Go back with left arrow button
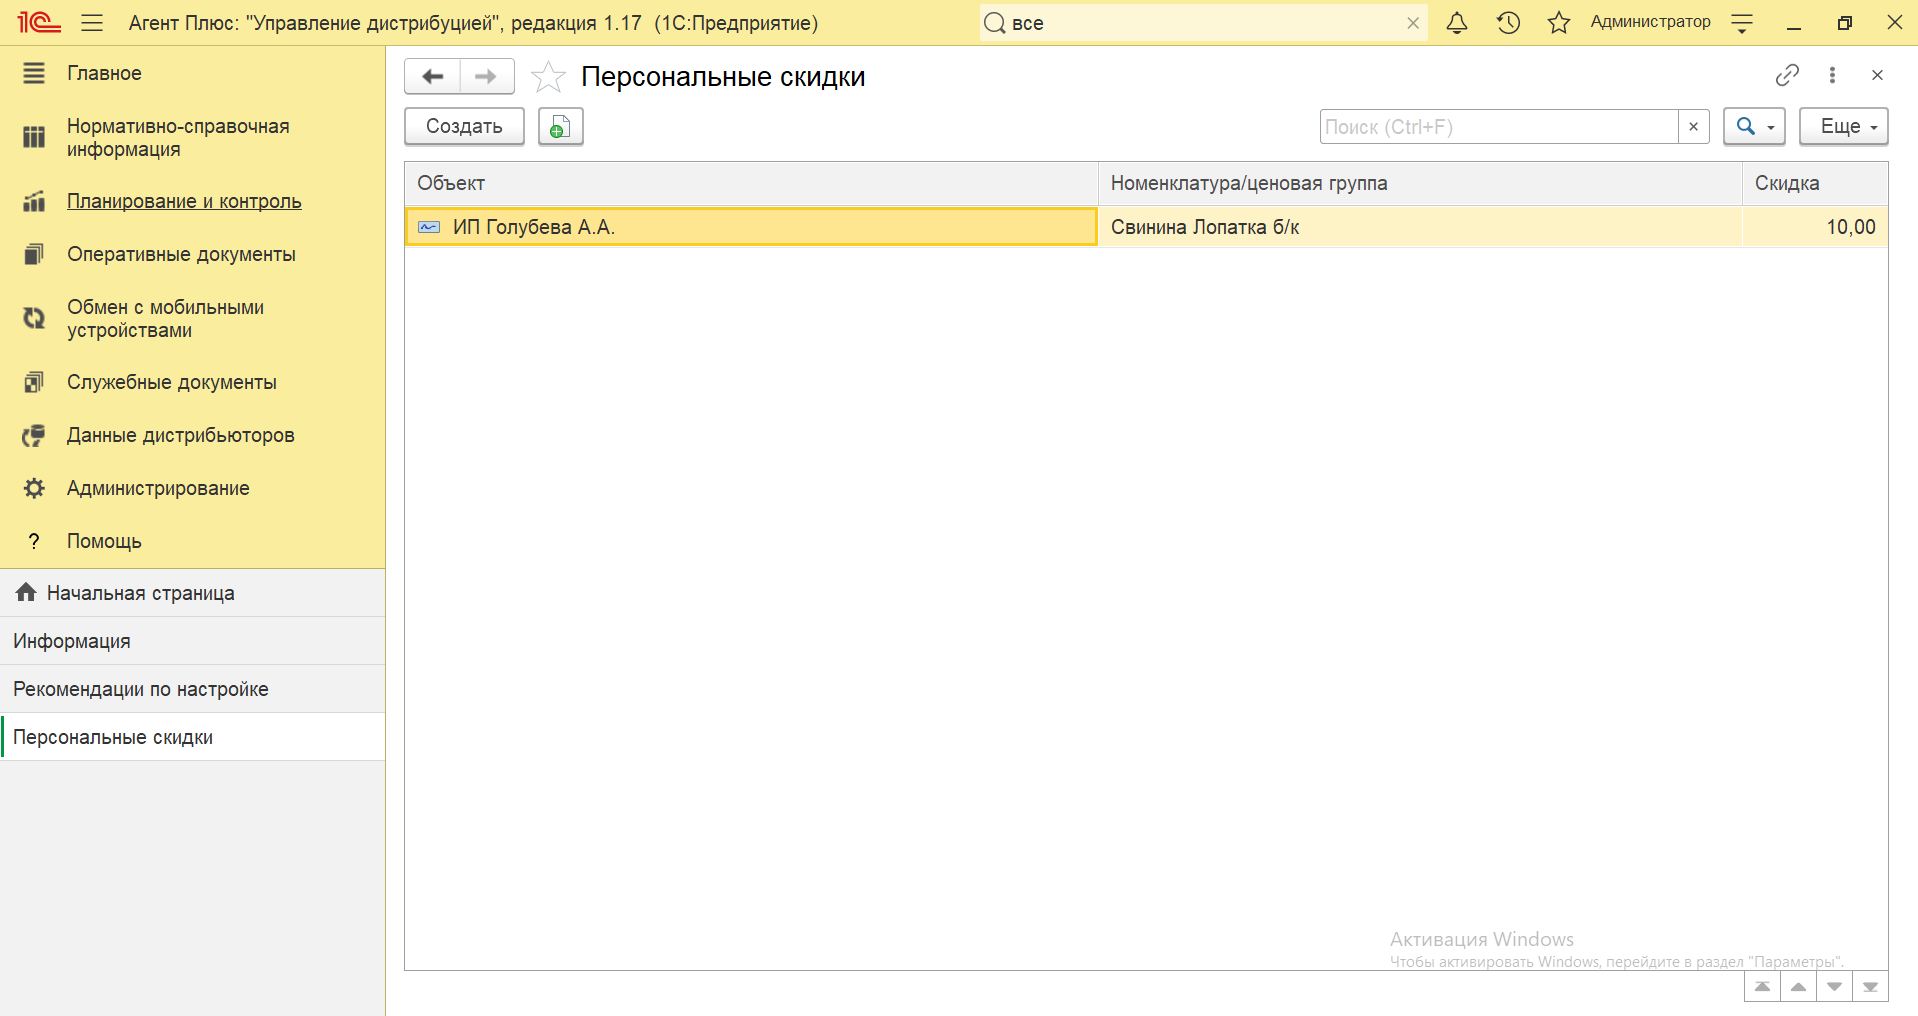 (433, 77)
